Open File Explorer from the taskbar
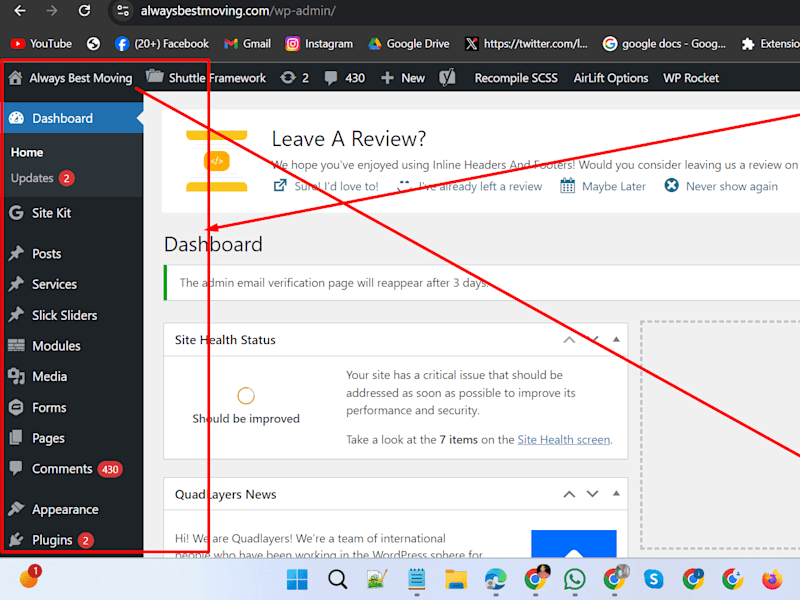 click(x=456, y=580)
